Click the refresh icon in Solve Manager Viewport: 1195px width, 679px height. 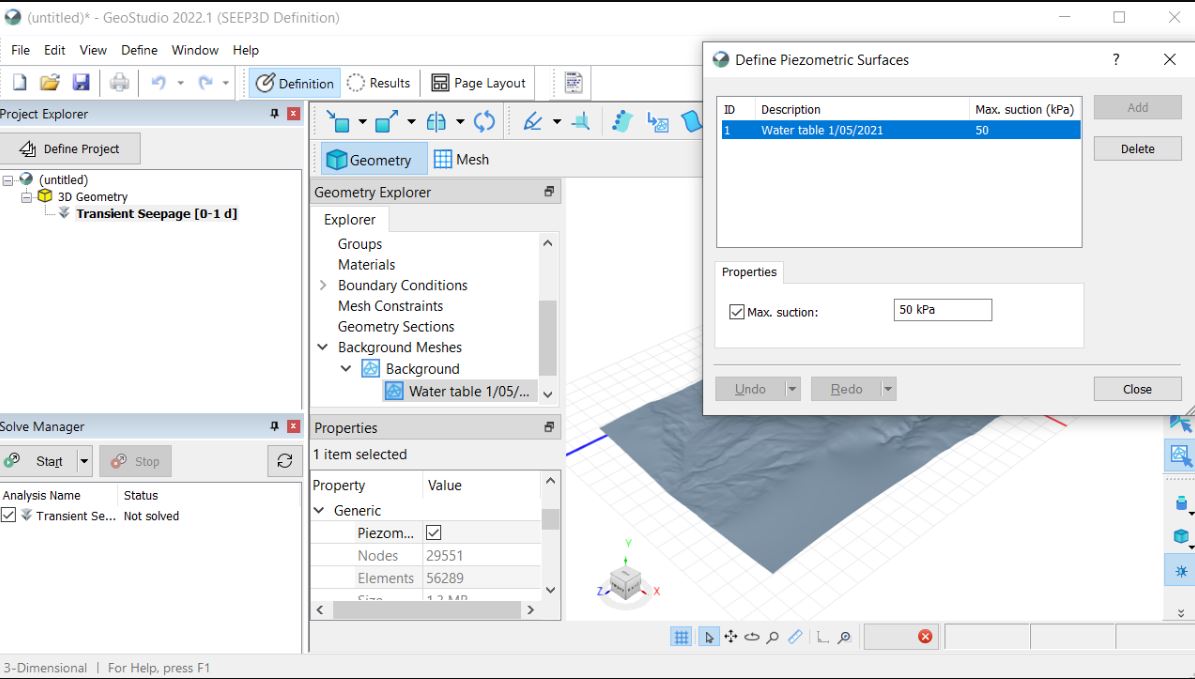tap(285, 461)
